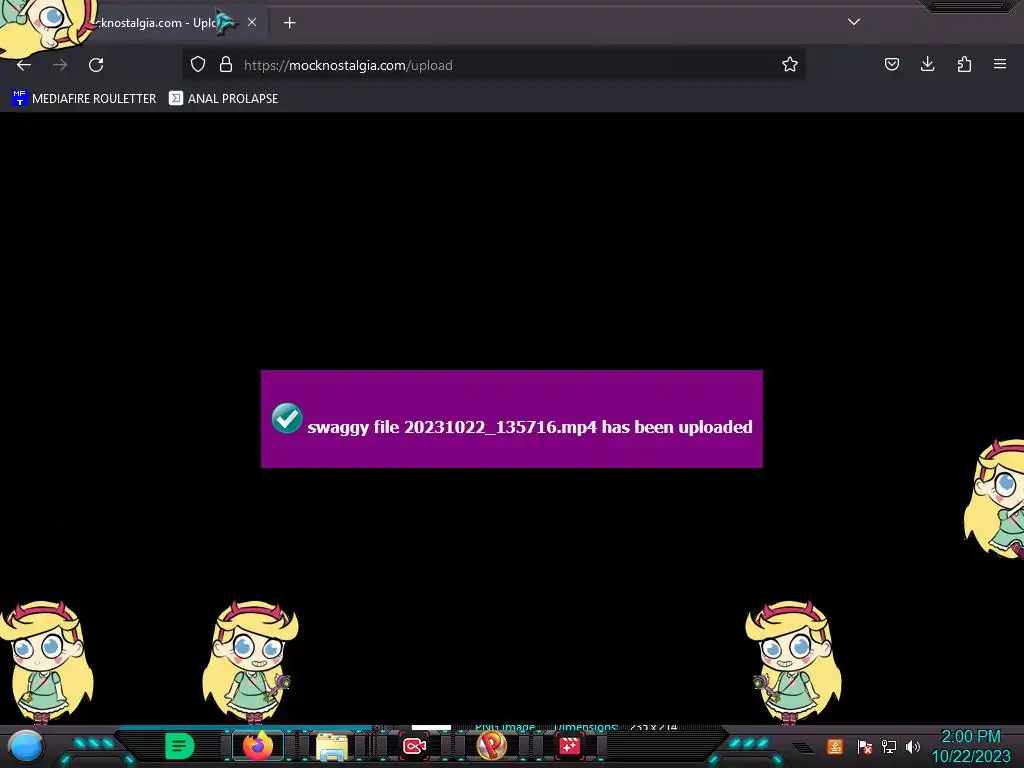This screenshot has width=1024, height=768.
Task: Open the MEDIAFIRE ROULETTER bookmark
Action: pyautogui.click(x=84, y=99)
